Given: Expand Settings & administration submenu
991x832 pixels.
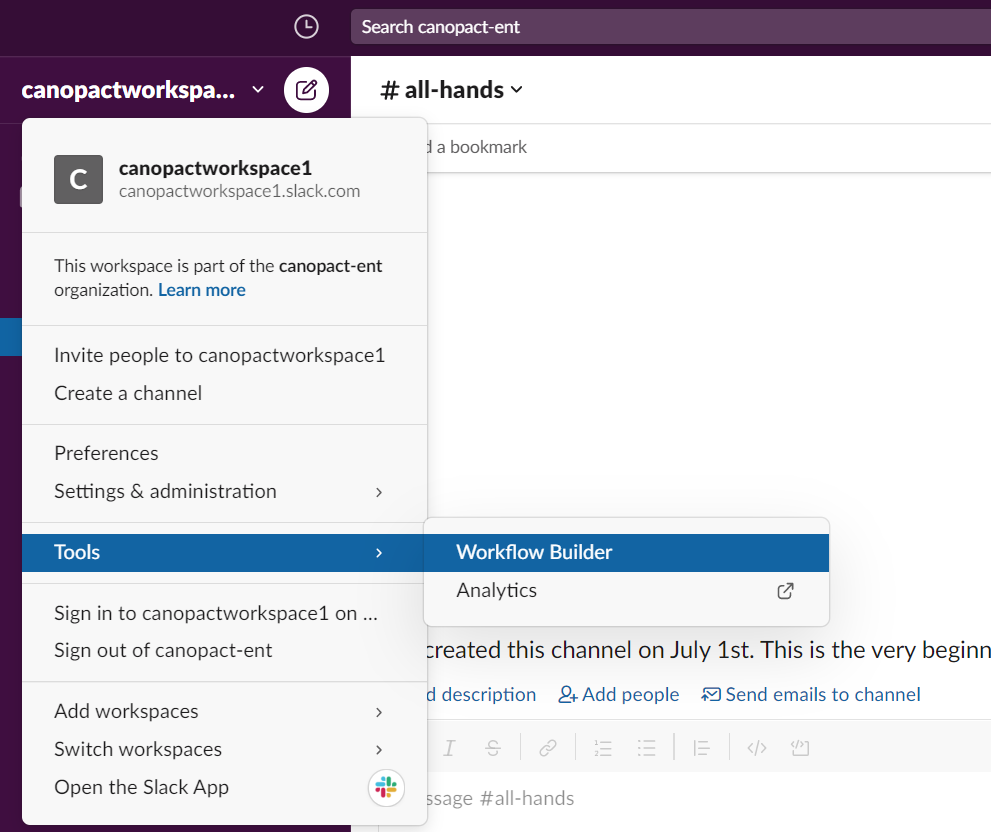Looking at the screenshot, I should click(x=379, y=492).
